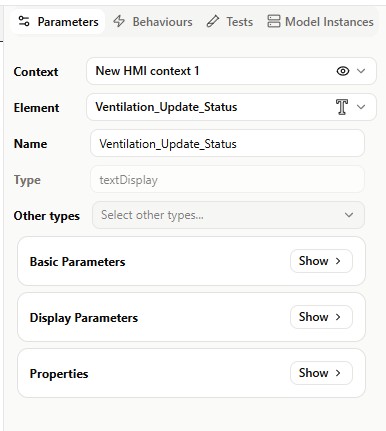Screen dimensions: 386x431
Task: Click the Display Parameters heading
Action: point(84,318)
